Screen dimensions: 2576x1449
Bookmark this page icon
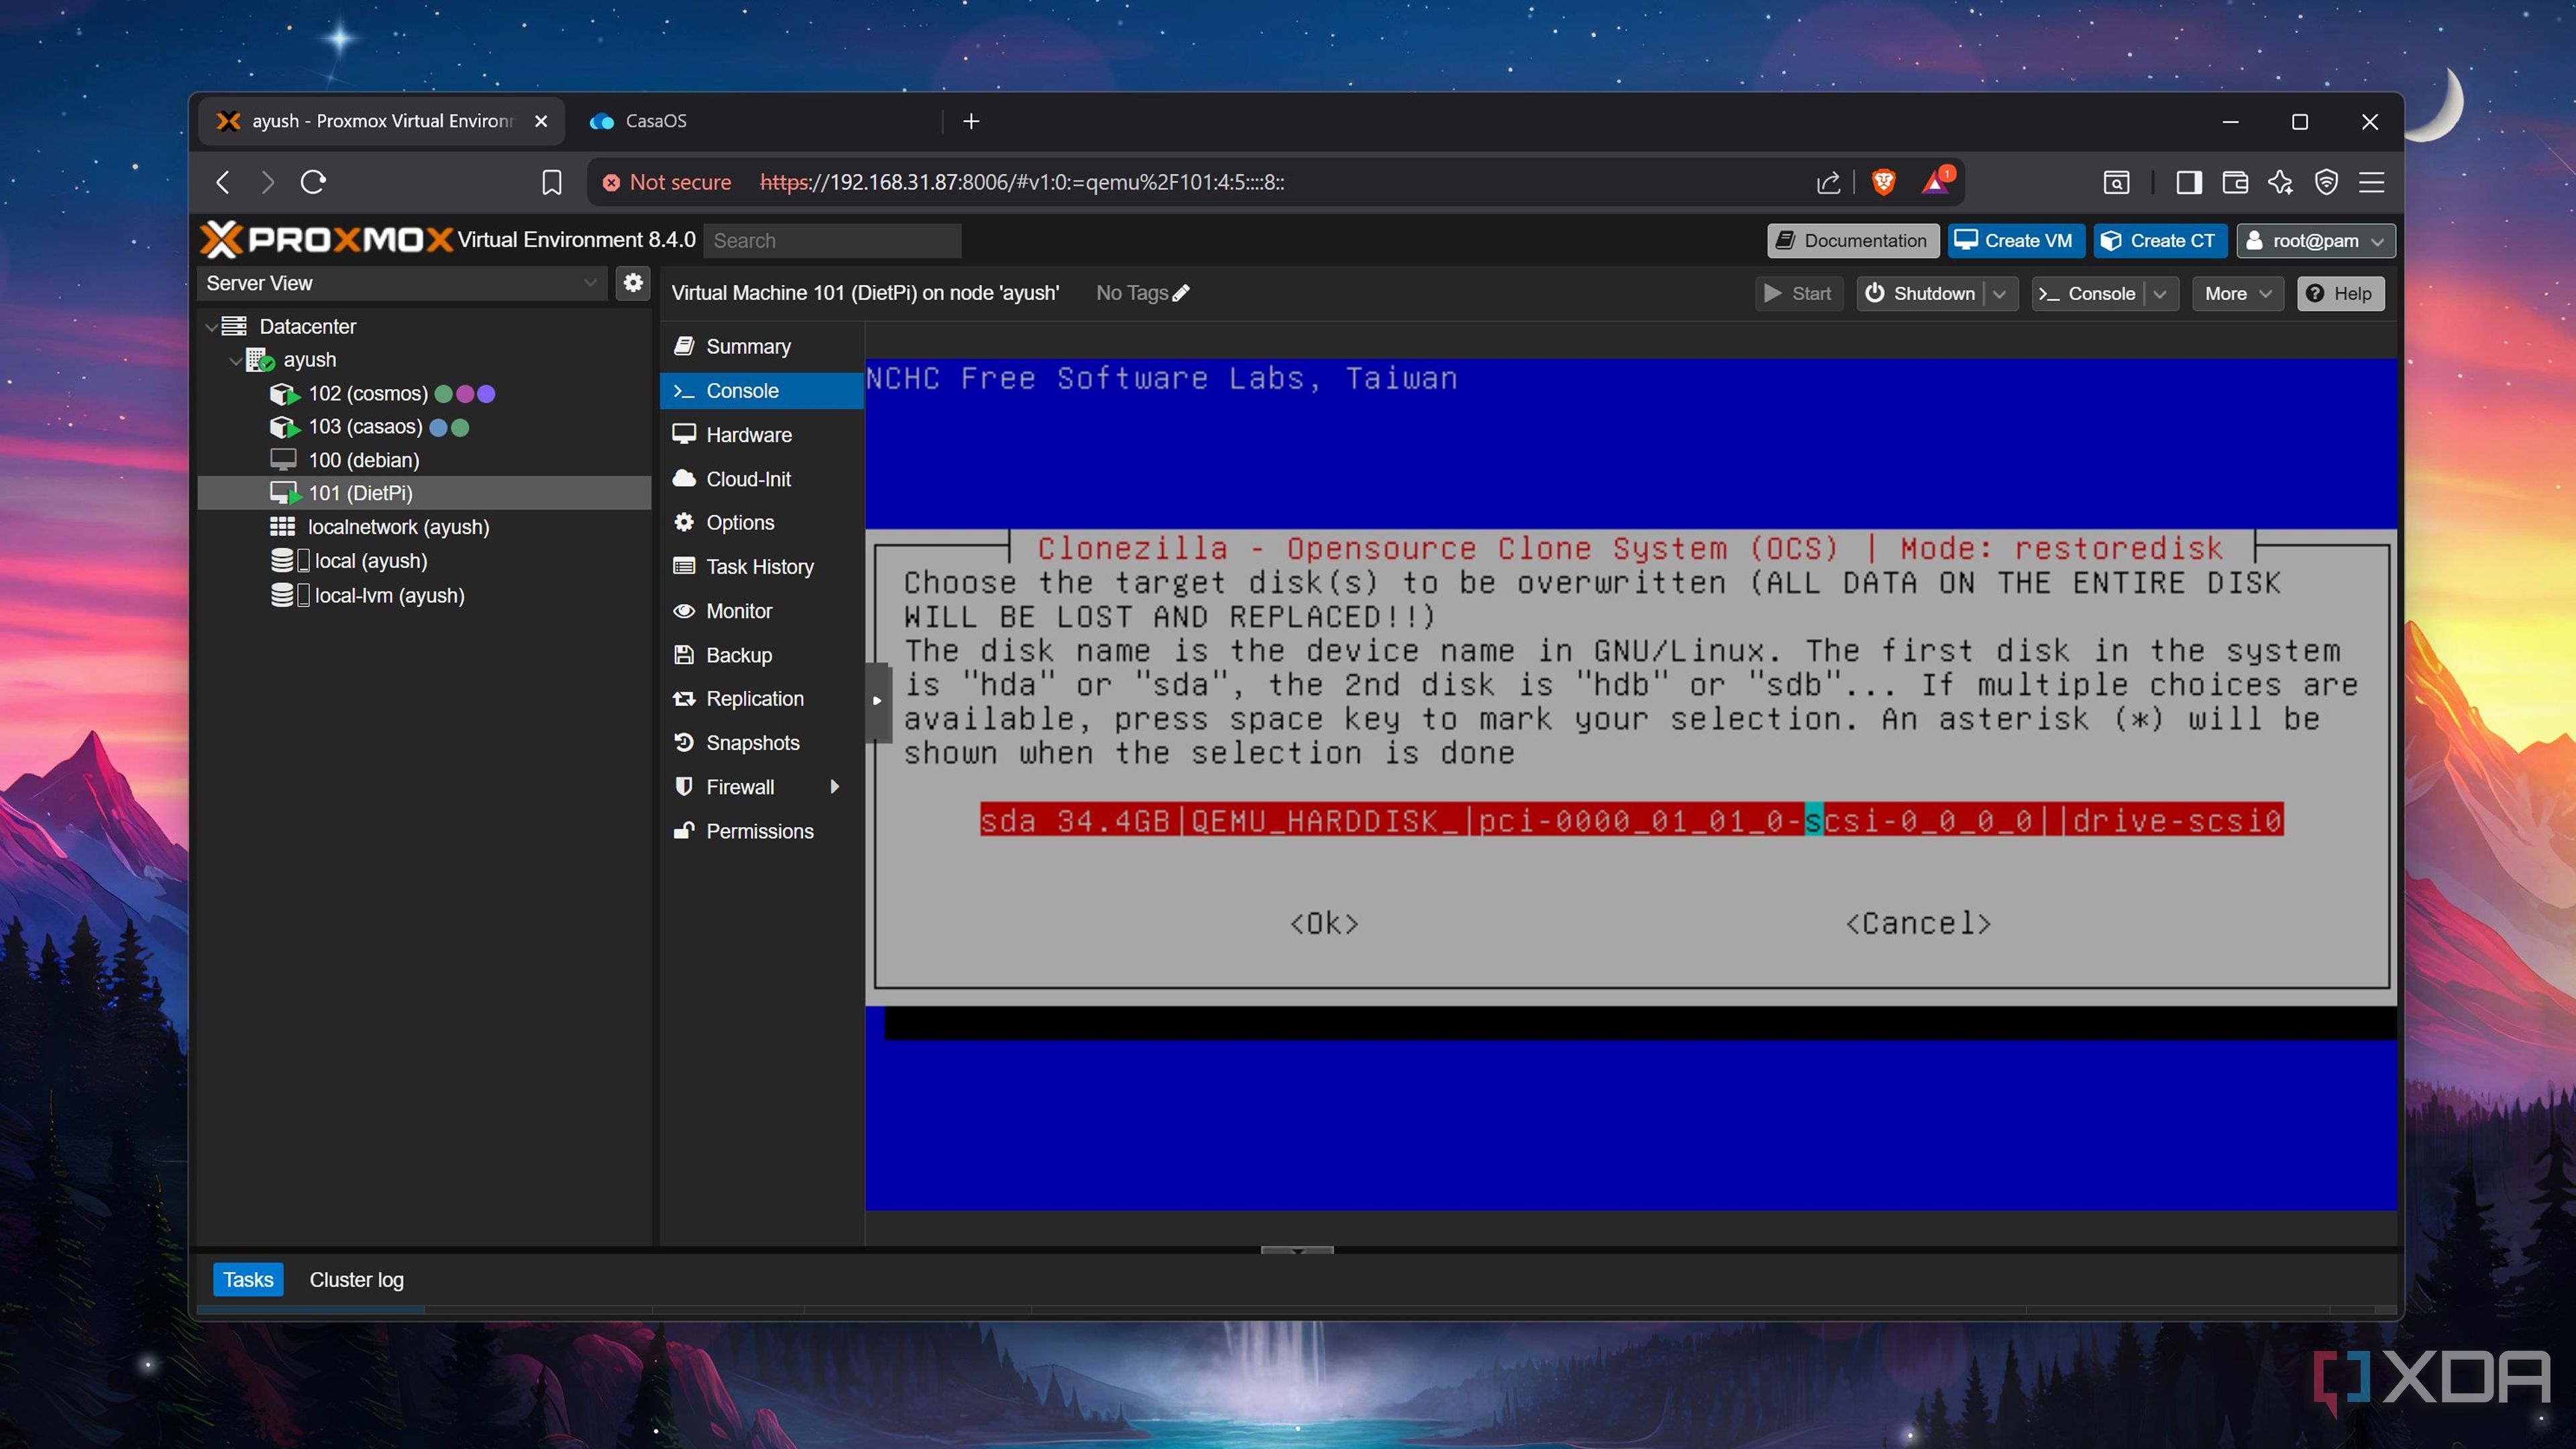coord(551,182)
